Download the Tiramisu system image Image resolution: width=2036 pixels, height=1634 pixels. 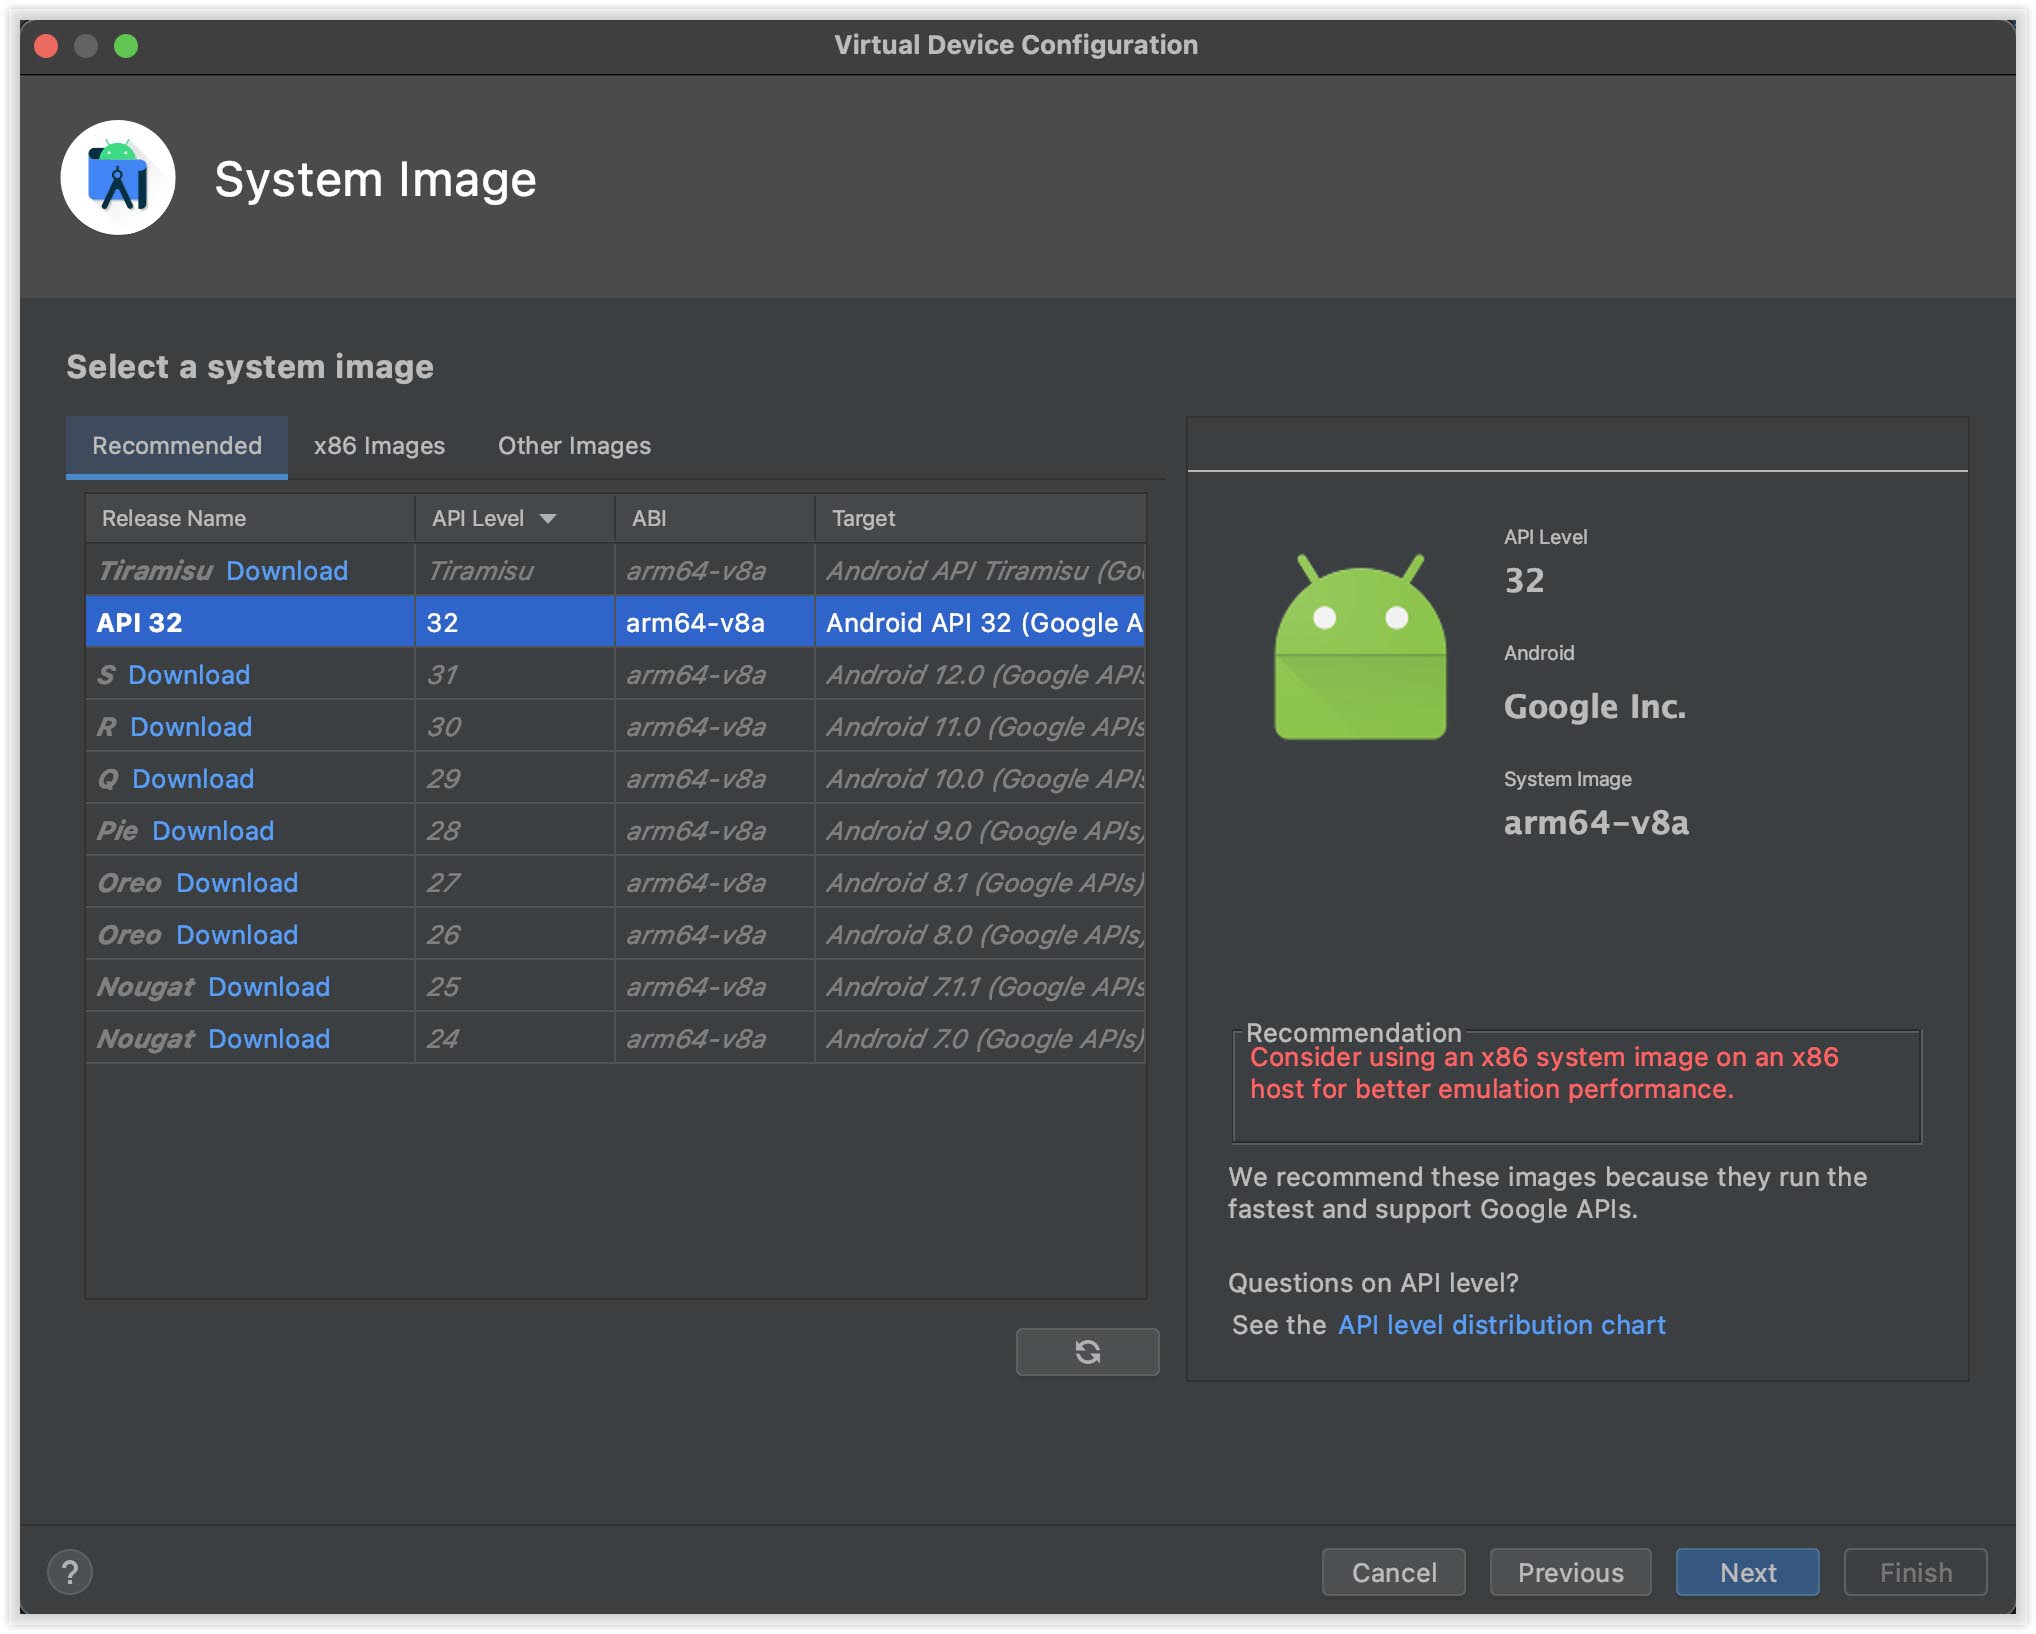pyautogui.click(x=287, y=571)
